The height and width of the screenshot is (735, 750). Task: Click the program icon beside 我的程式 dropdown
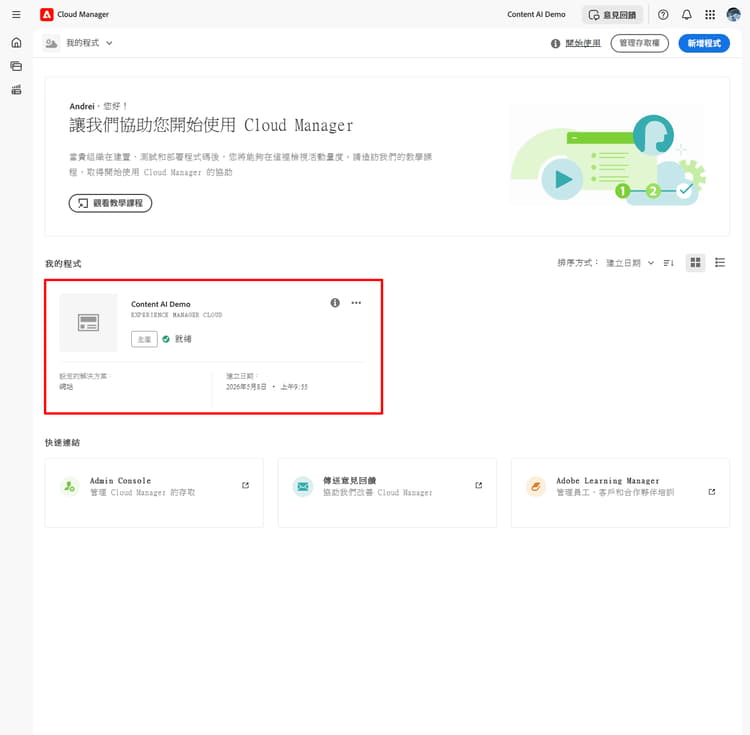pos(51,43)
